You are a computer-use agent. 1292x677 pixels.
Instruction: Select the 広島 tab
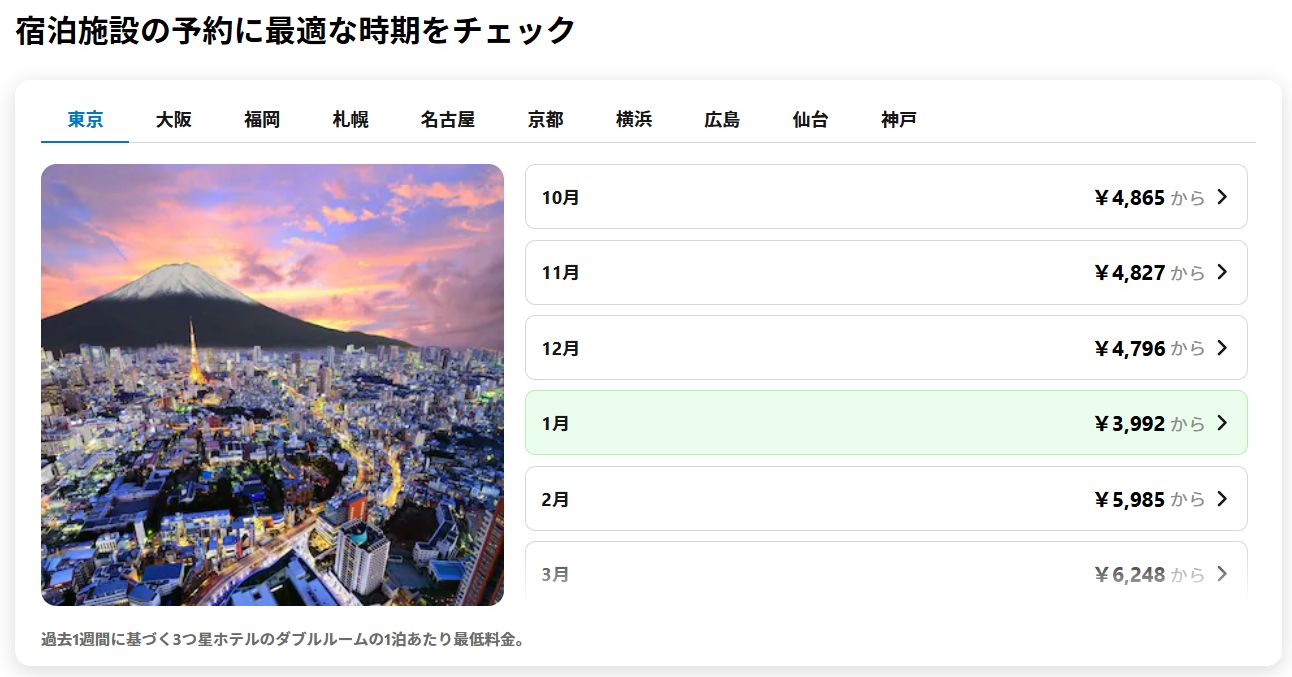click(722, 120)
